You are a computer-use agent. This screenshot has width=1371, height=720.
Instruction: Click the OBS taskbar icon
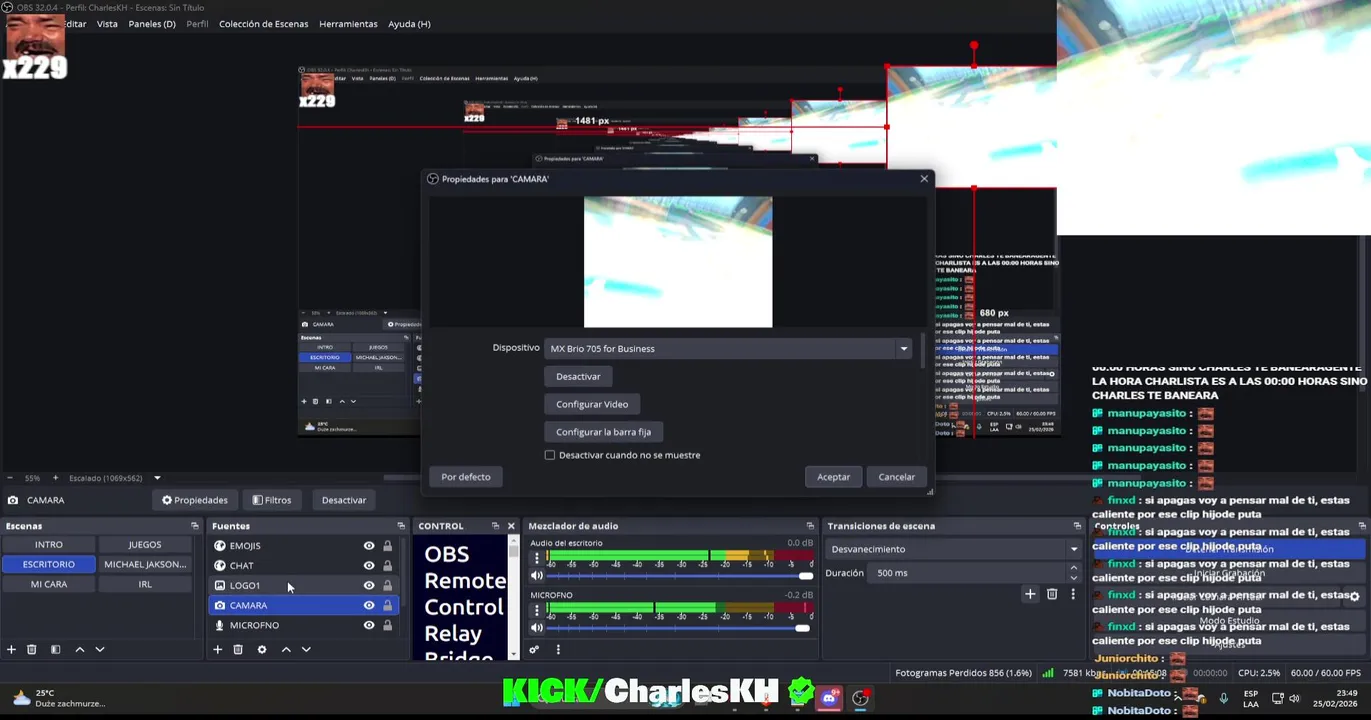coord(860,698)
